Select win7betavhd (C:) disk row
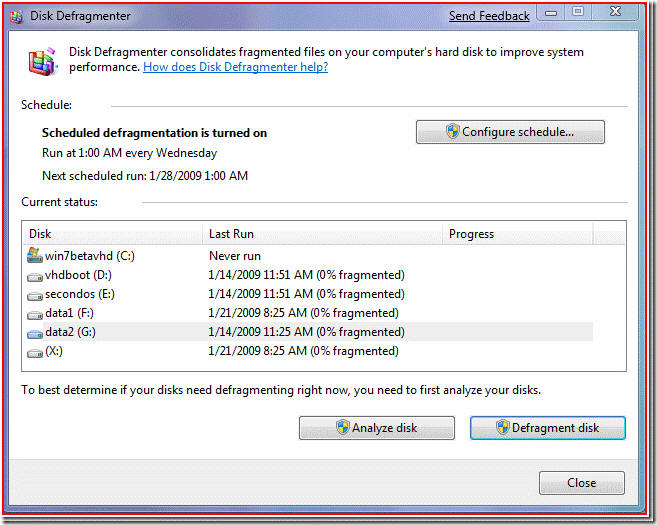 (308, 256)
